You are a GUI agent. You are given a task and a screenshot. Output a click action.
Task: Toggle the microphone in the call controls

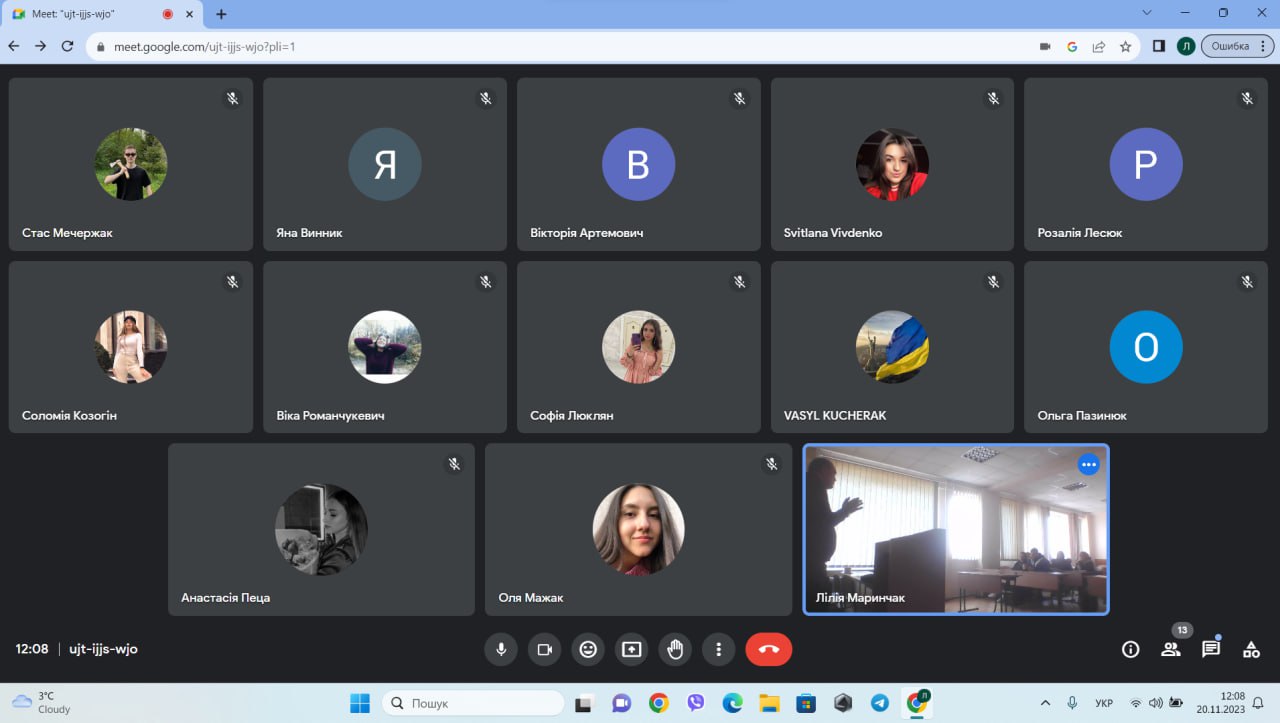point(501,649)
